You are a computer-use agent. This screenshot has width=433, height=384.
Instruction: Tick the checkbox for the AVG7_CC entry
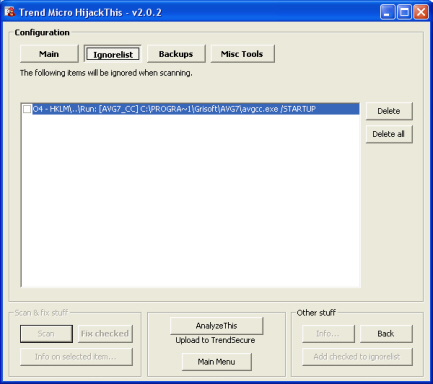(x=27, y=109)
